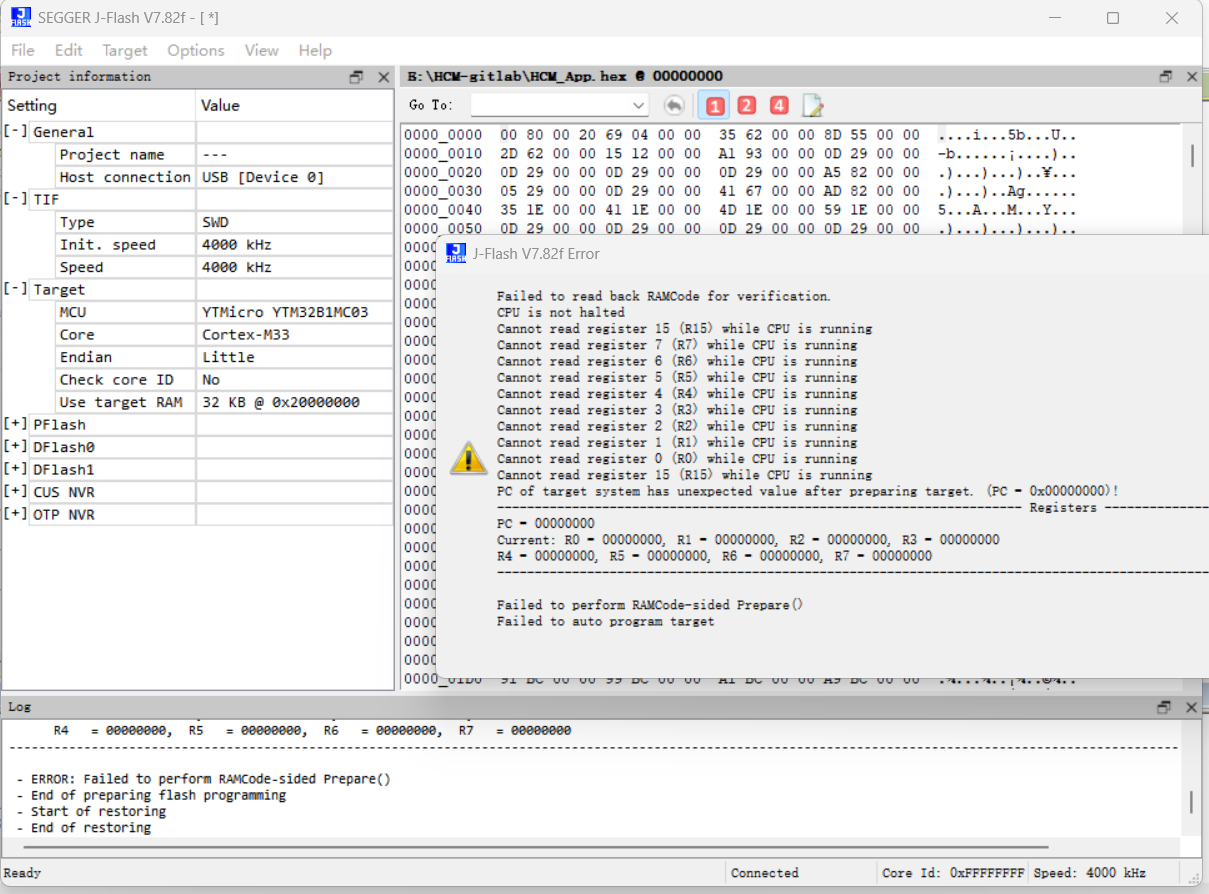Expand the CUS NVR group
Image resolution: width=1209 pixels, height=894 pixels.
[15, 492]
